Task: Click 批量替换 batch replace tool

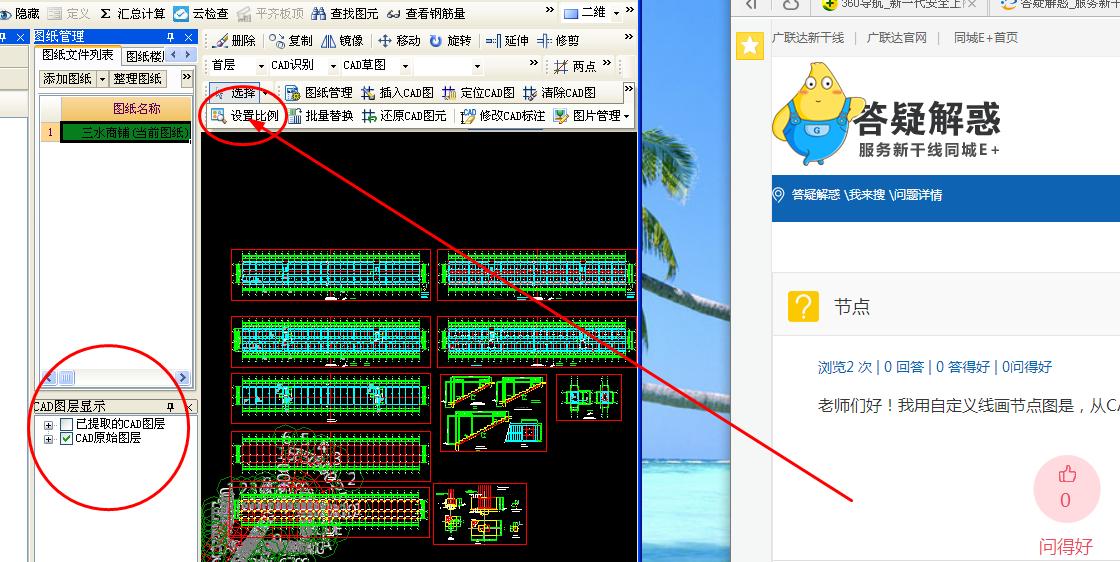Action: click(x=319, y=116)
